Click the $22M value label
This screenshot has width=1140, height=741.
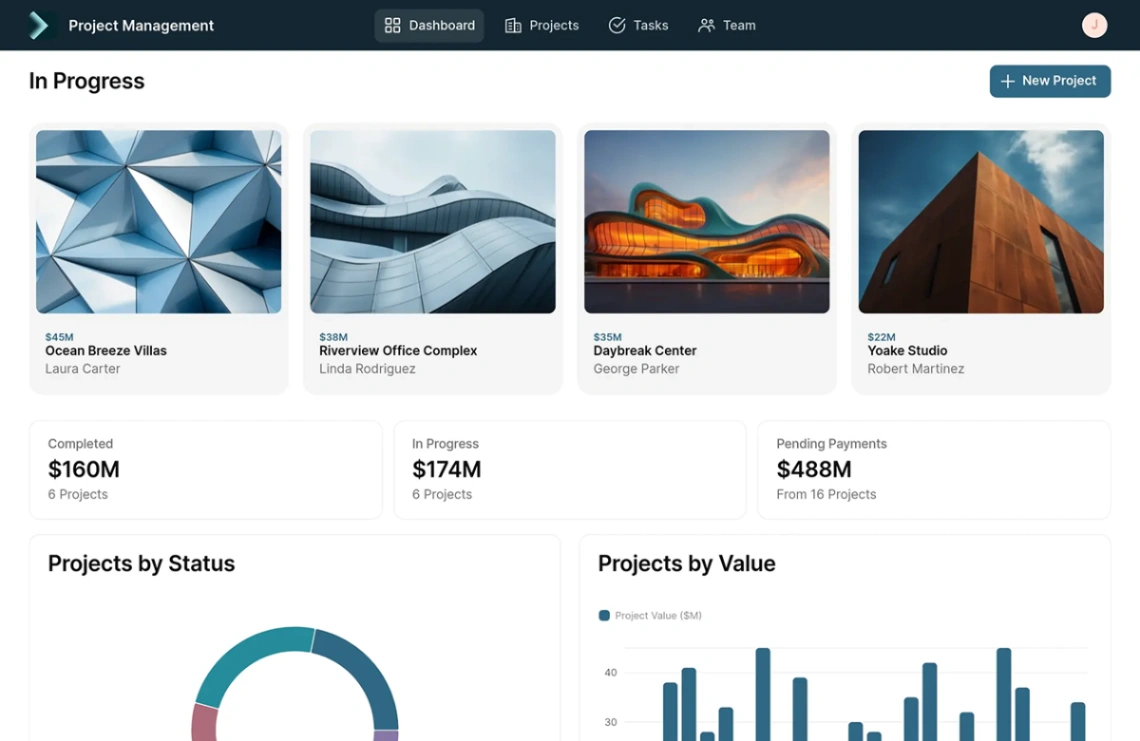pyautogui.click(x=882, y=337)
